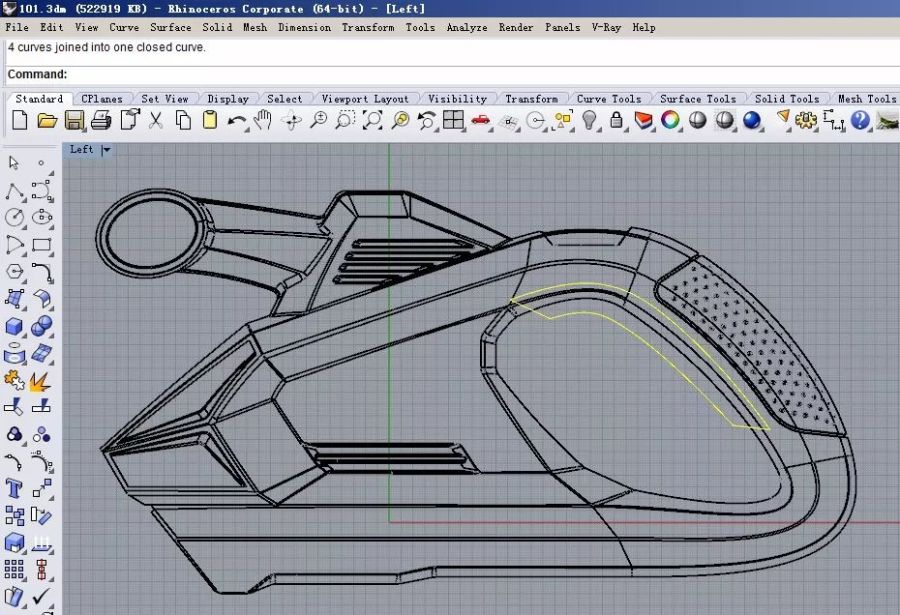Click the four-viewport layout icon
The width and height of the screenshot is (900, 615).
[x=454, y=121]
